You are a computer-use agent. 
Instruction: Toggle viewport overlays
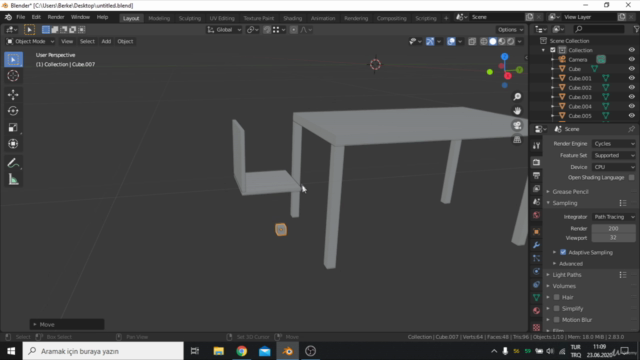[451, 41]
